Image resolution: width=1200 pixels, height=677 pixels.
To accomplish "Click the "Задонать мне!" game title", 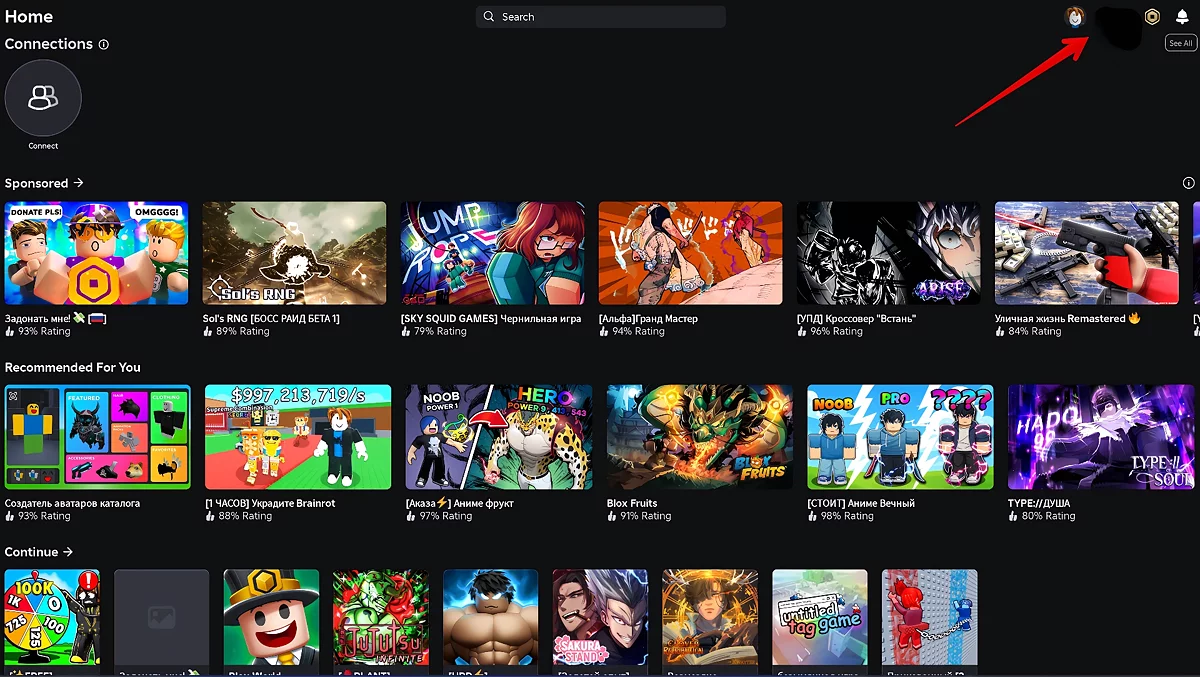I will tap(55, 319).
